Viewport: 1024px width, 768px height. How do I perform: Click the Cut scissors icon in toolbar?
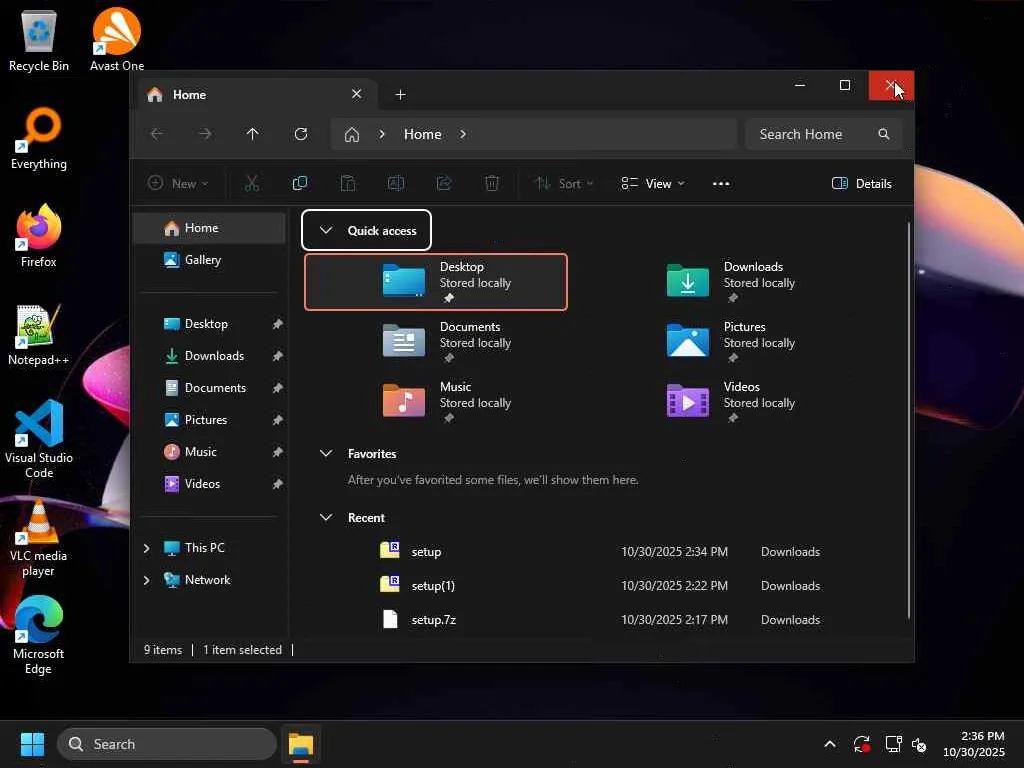pyautogui.click(x=251, y=184)
